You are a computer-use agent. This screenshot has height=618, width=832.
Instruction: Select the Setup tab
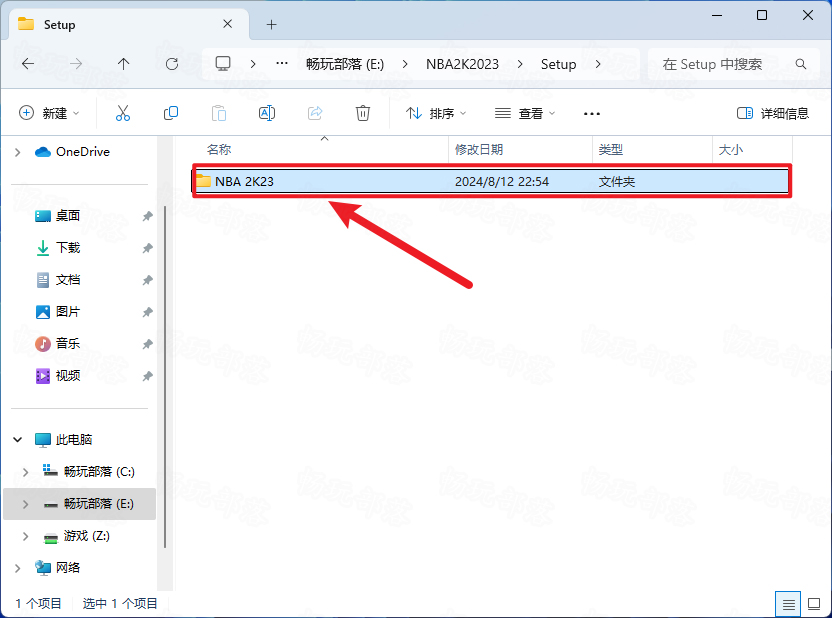[128, 24]
